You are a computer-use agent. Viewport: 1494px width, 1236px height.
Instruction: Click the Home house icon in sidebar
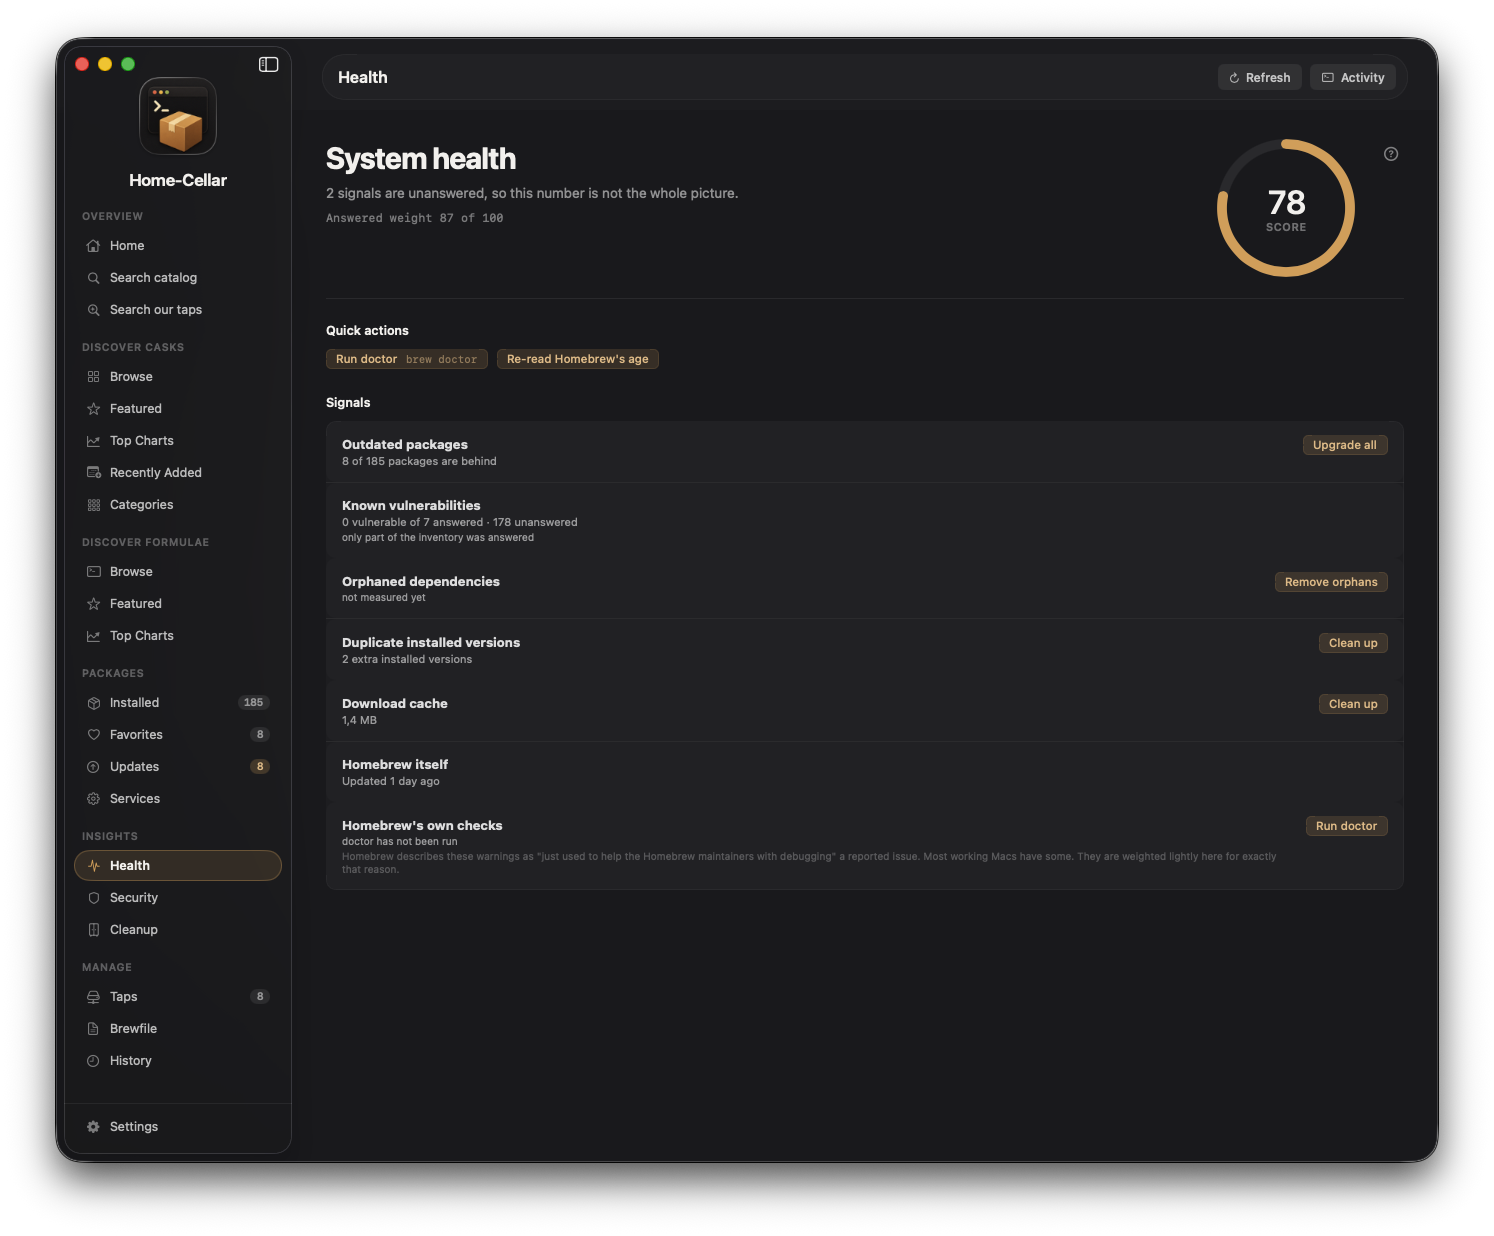(x=93, y=246)
